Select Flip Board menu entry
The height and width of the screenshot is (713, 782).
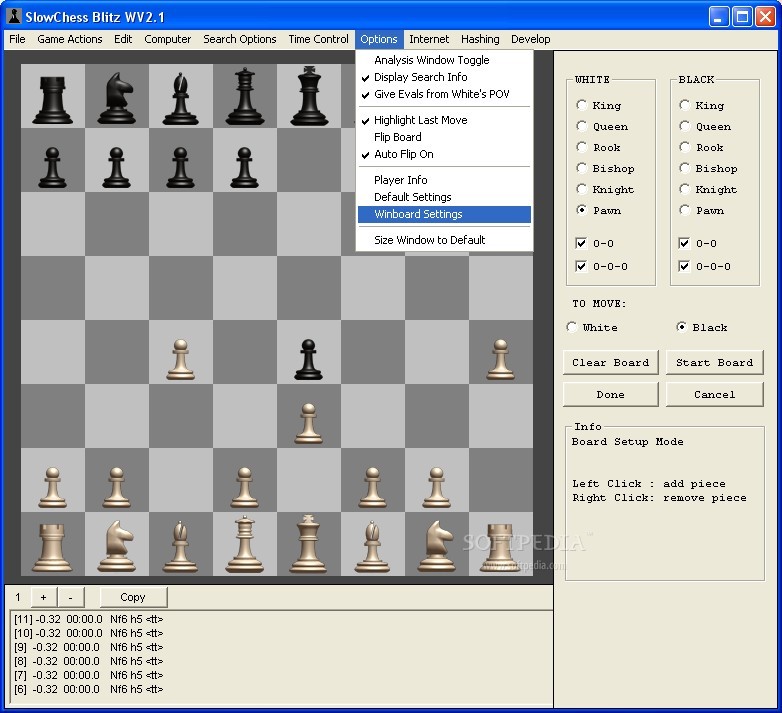pos(444,137)
